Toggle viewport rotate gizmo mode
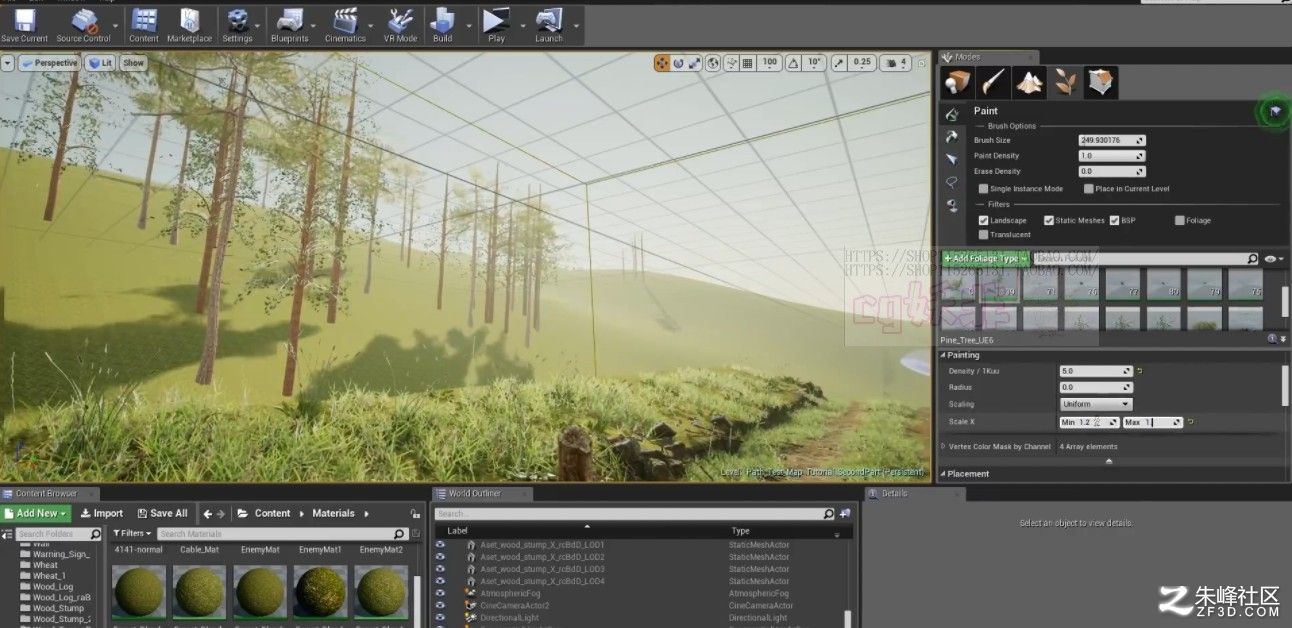This screenshot has height=628, width=1292. tap(678, 63)
